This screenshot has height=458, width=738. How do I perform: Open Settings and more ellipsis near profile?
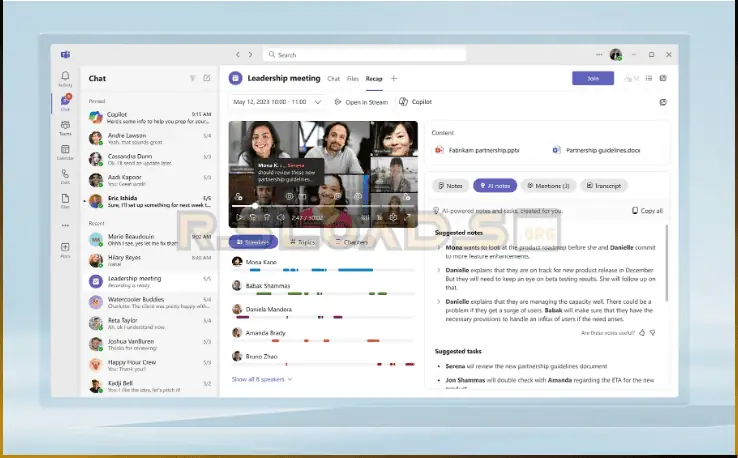coord(599,55)
